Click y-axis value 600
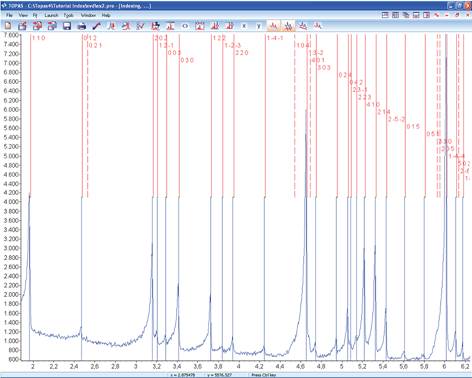 13,359
